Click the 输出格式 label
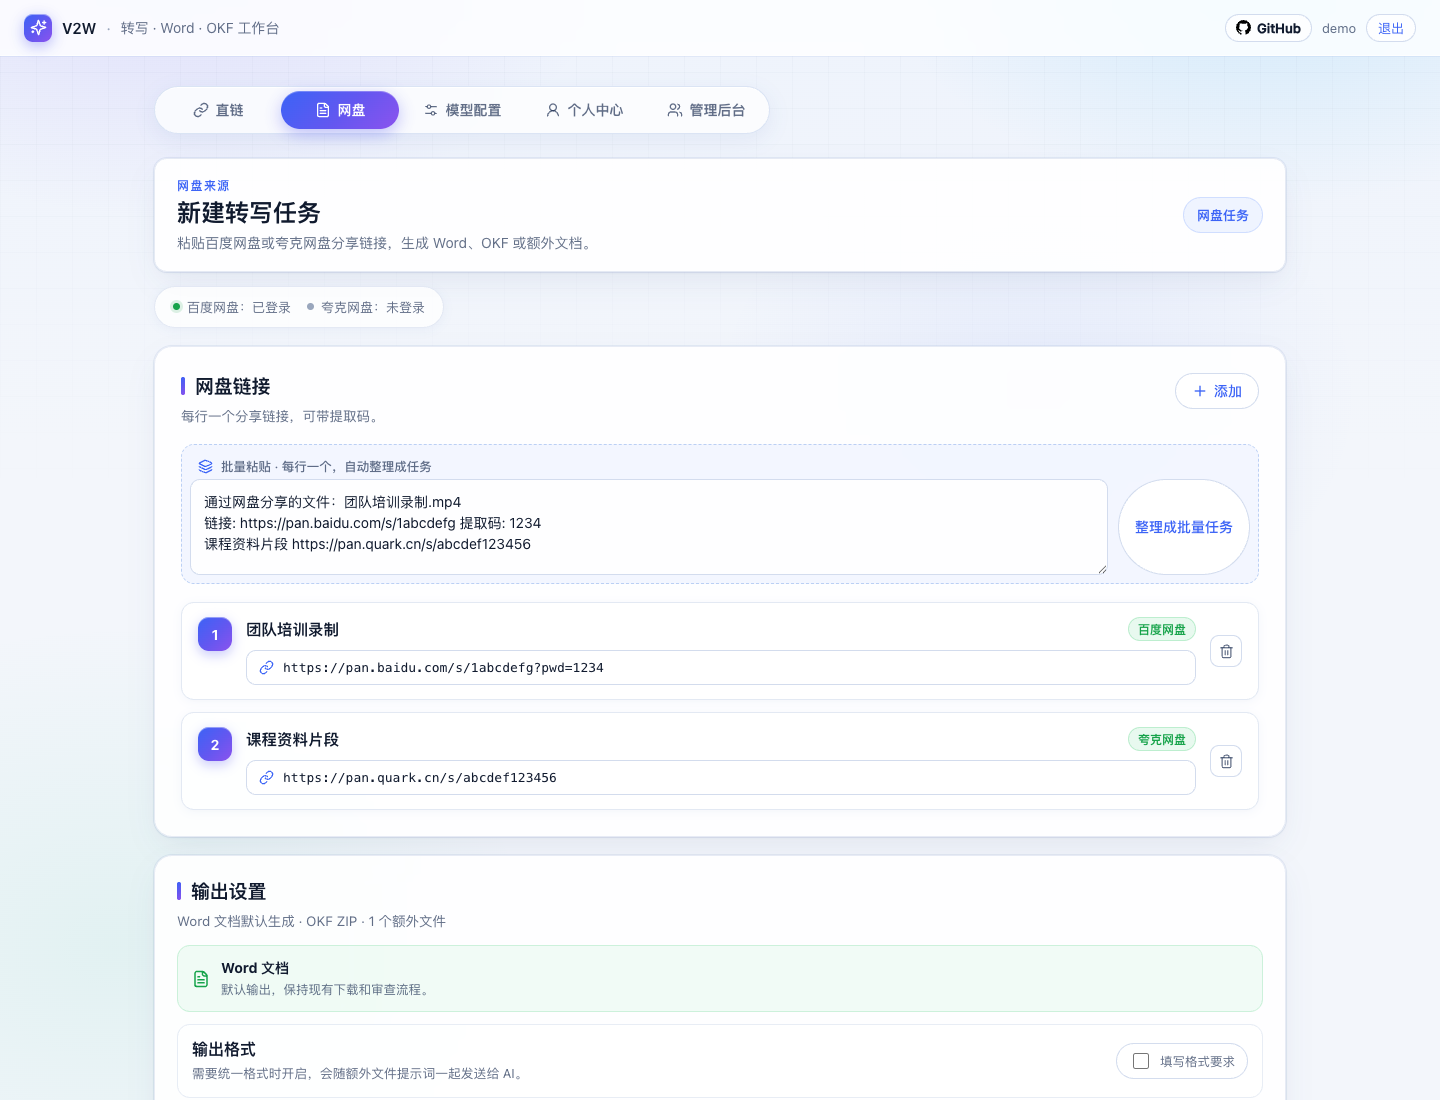Image resolution: width=1440 pixels, height=1100 pixels. [224, 1049]
